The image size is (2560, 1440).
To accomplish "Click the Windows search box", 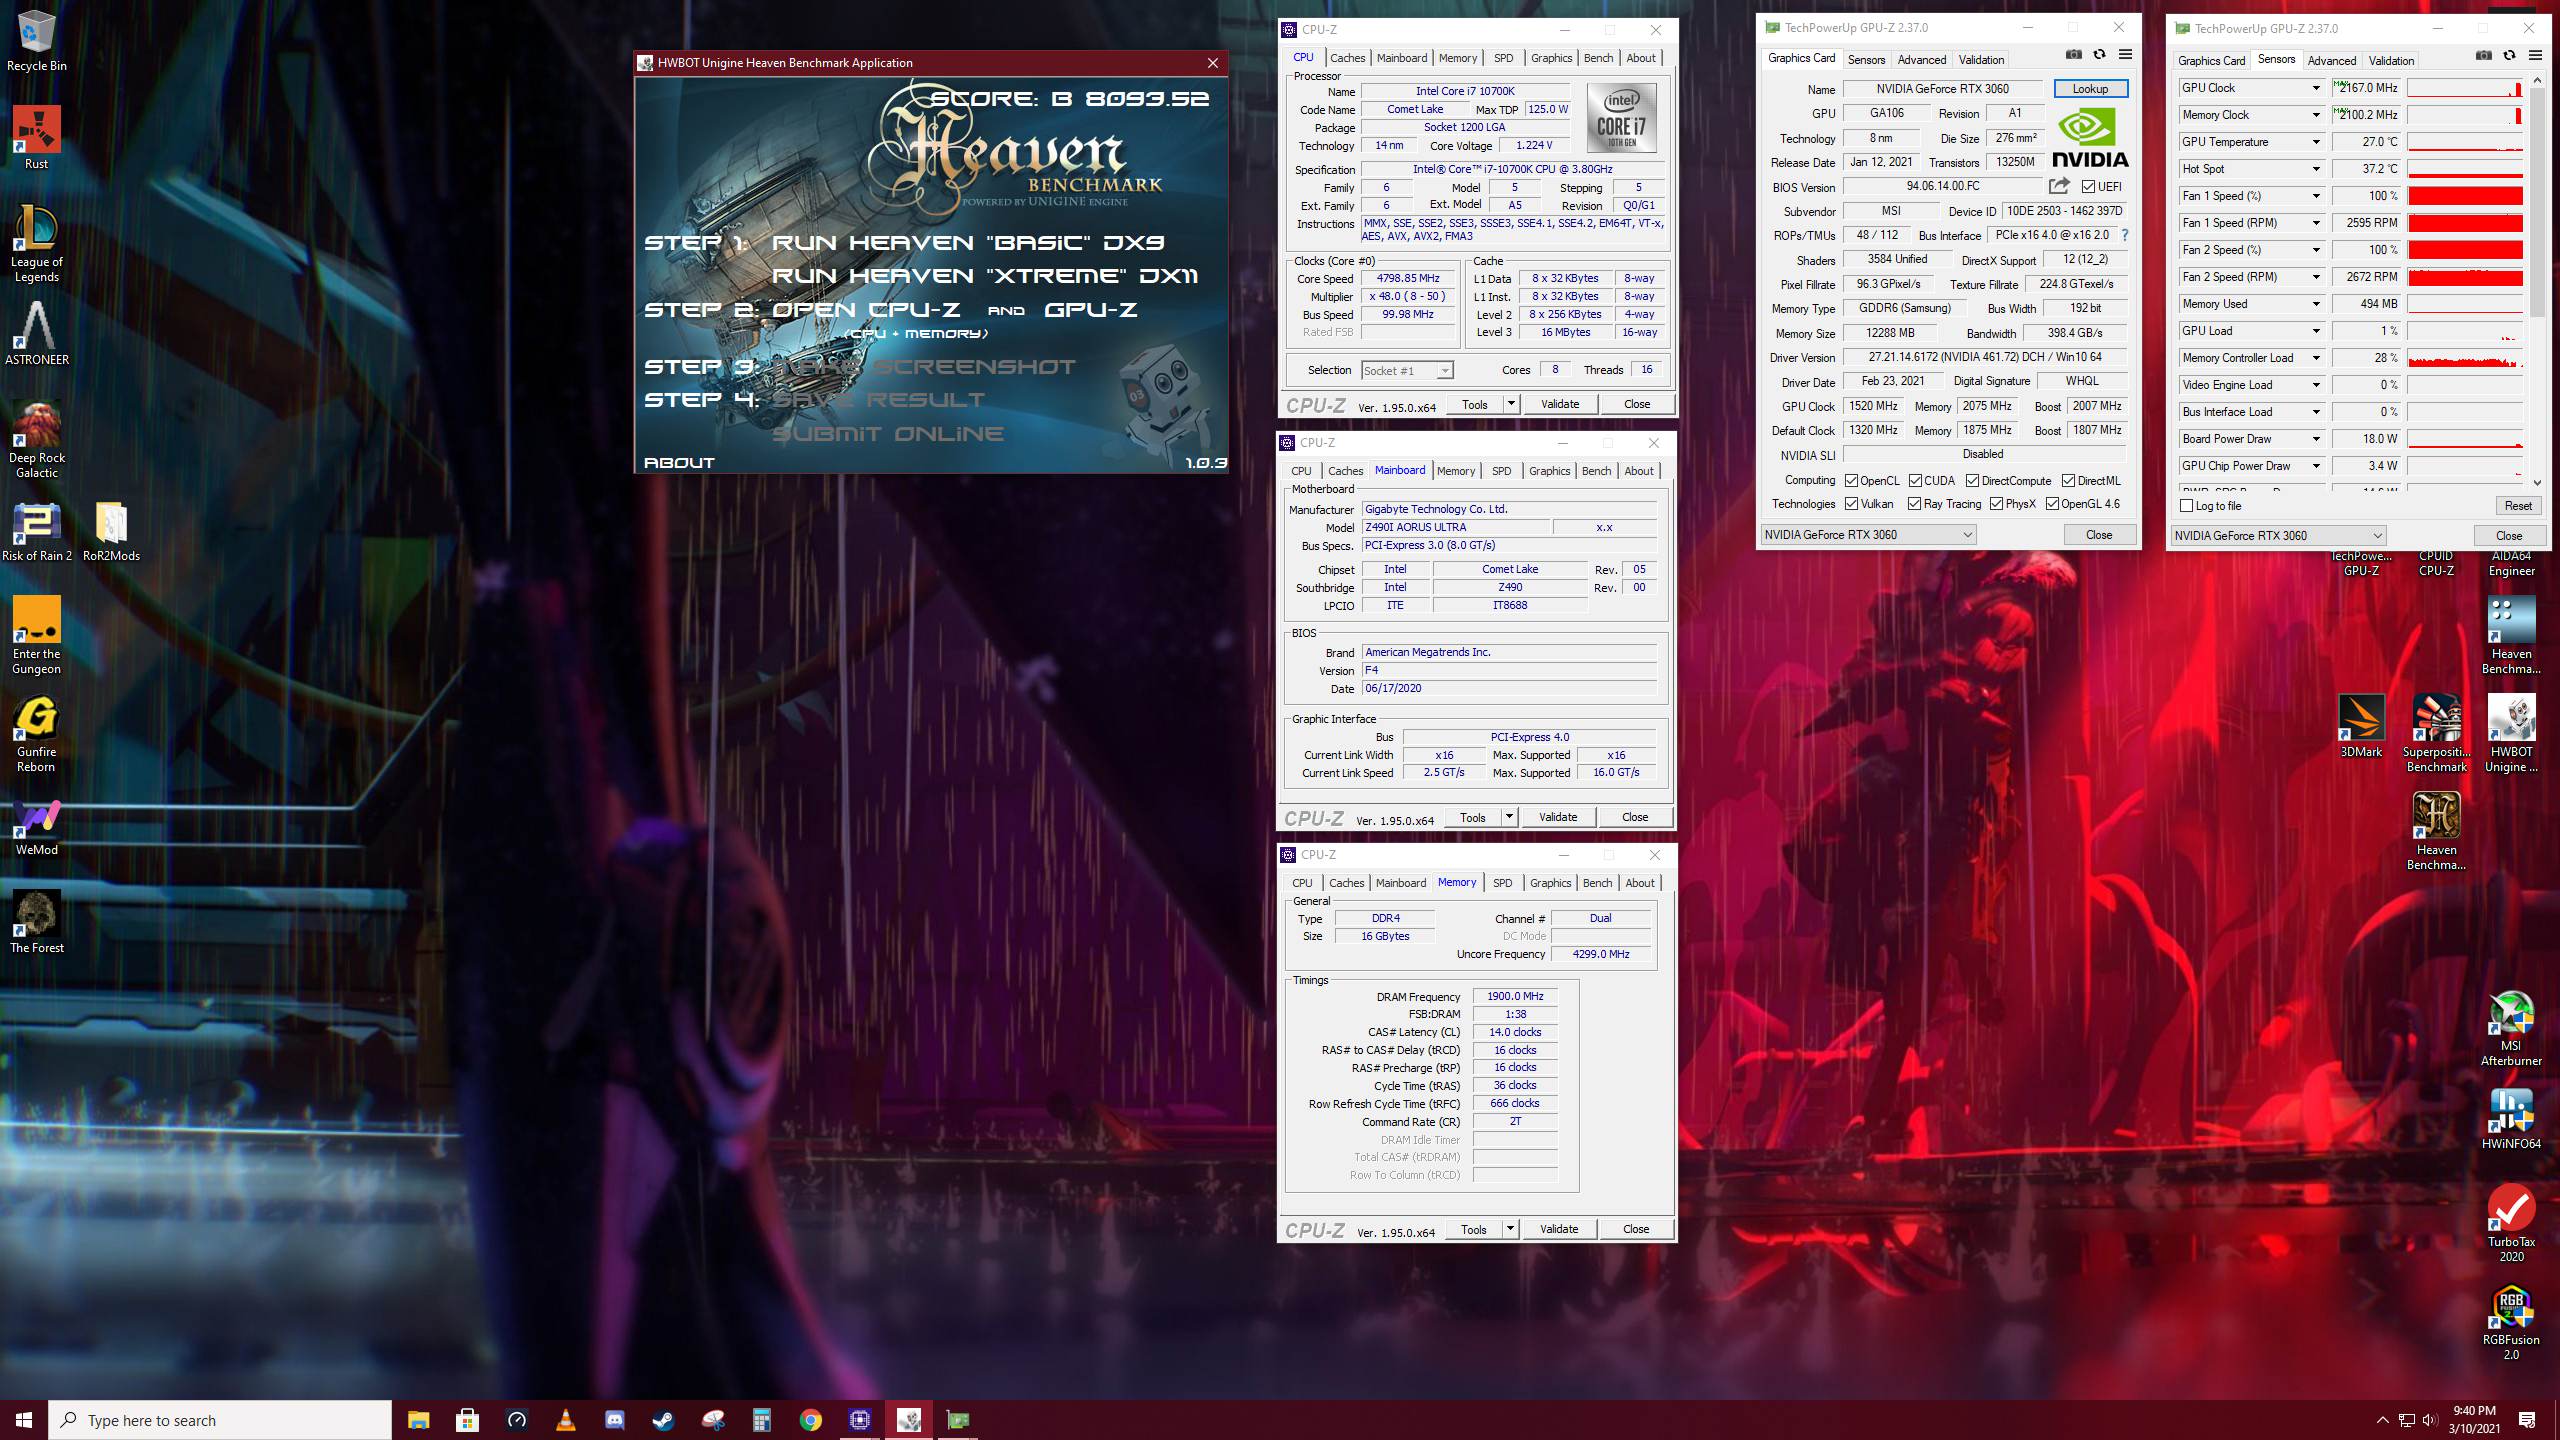I will [x=220, y=1420].
